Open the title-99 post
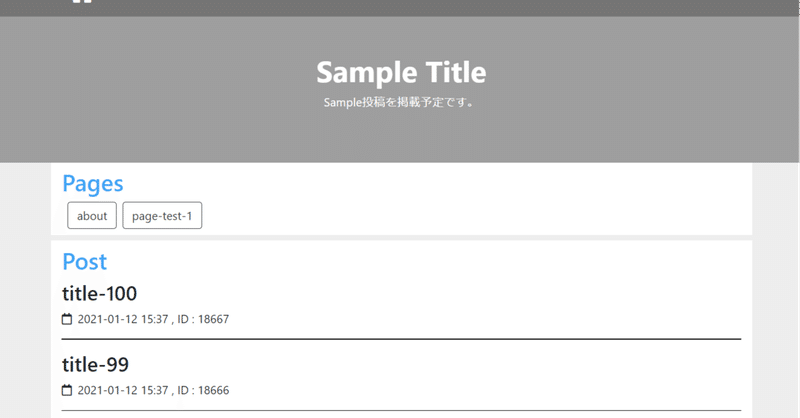The image size is (800, 418). [x=95, y=364]
